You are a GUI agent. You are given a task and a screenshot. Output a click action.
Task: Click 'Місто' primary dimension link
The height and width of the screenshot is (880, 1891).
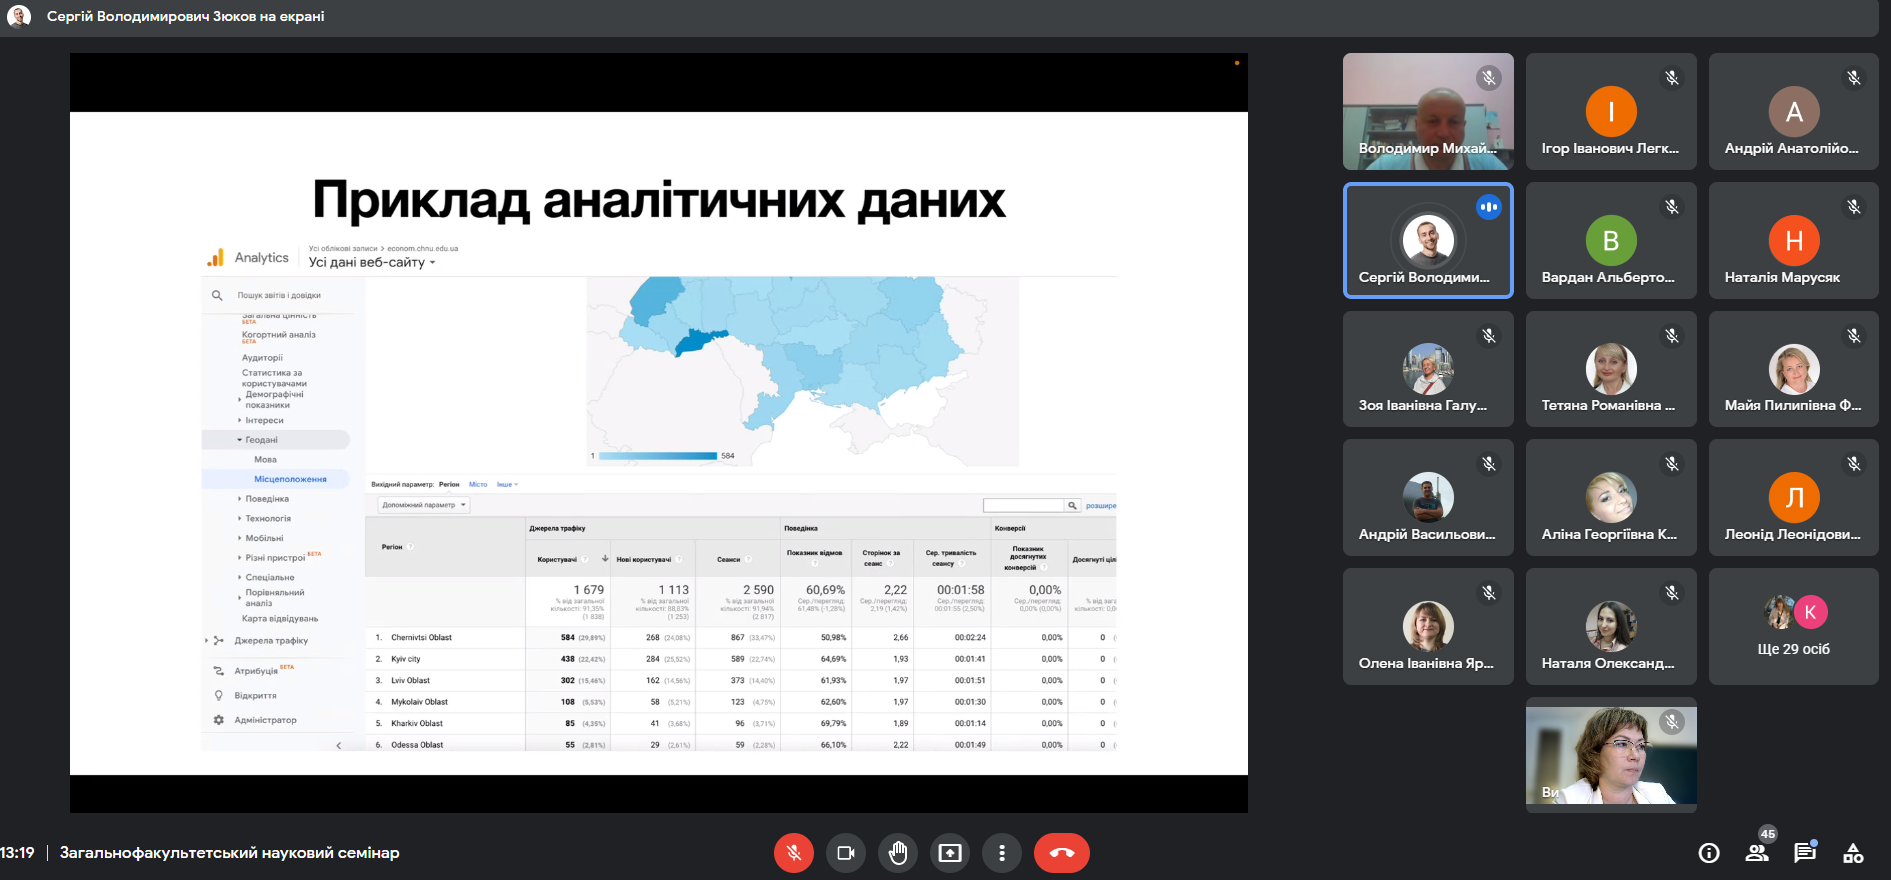pos(478,484)
